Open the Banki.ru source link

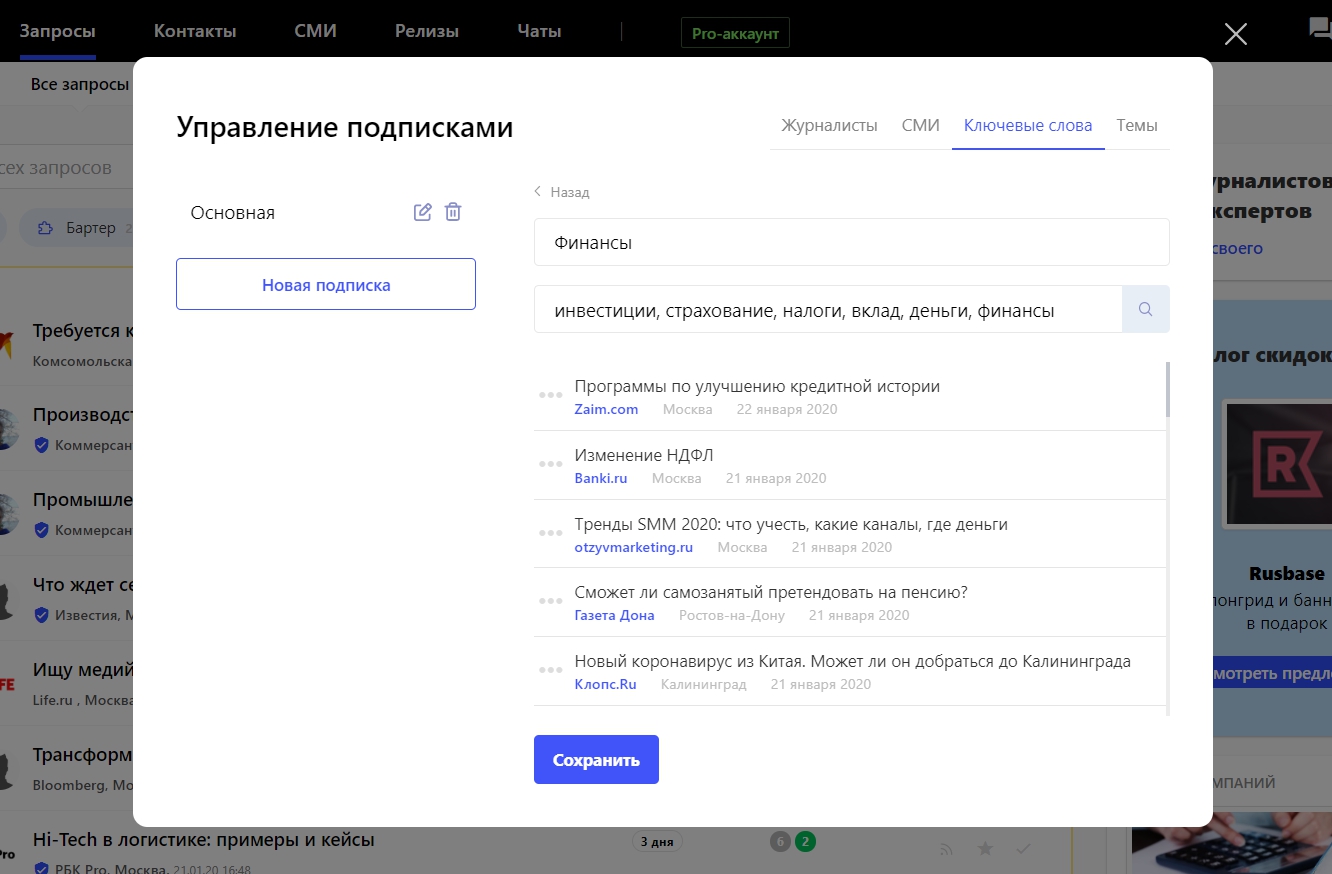[x=601, y=478]
